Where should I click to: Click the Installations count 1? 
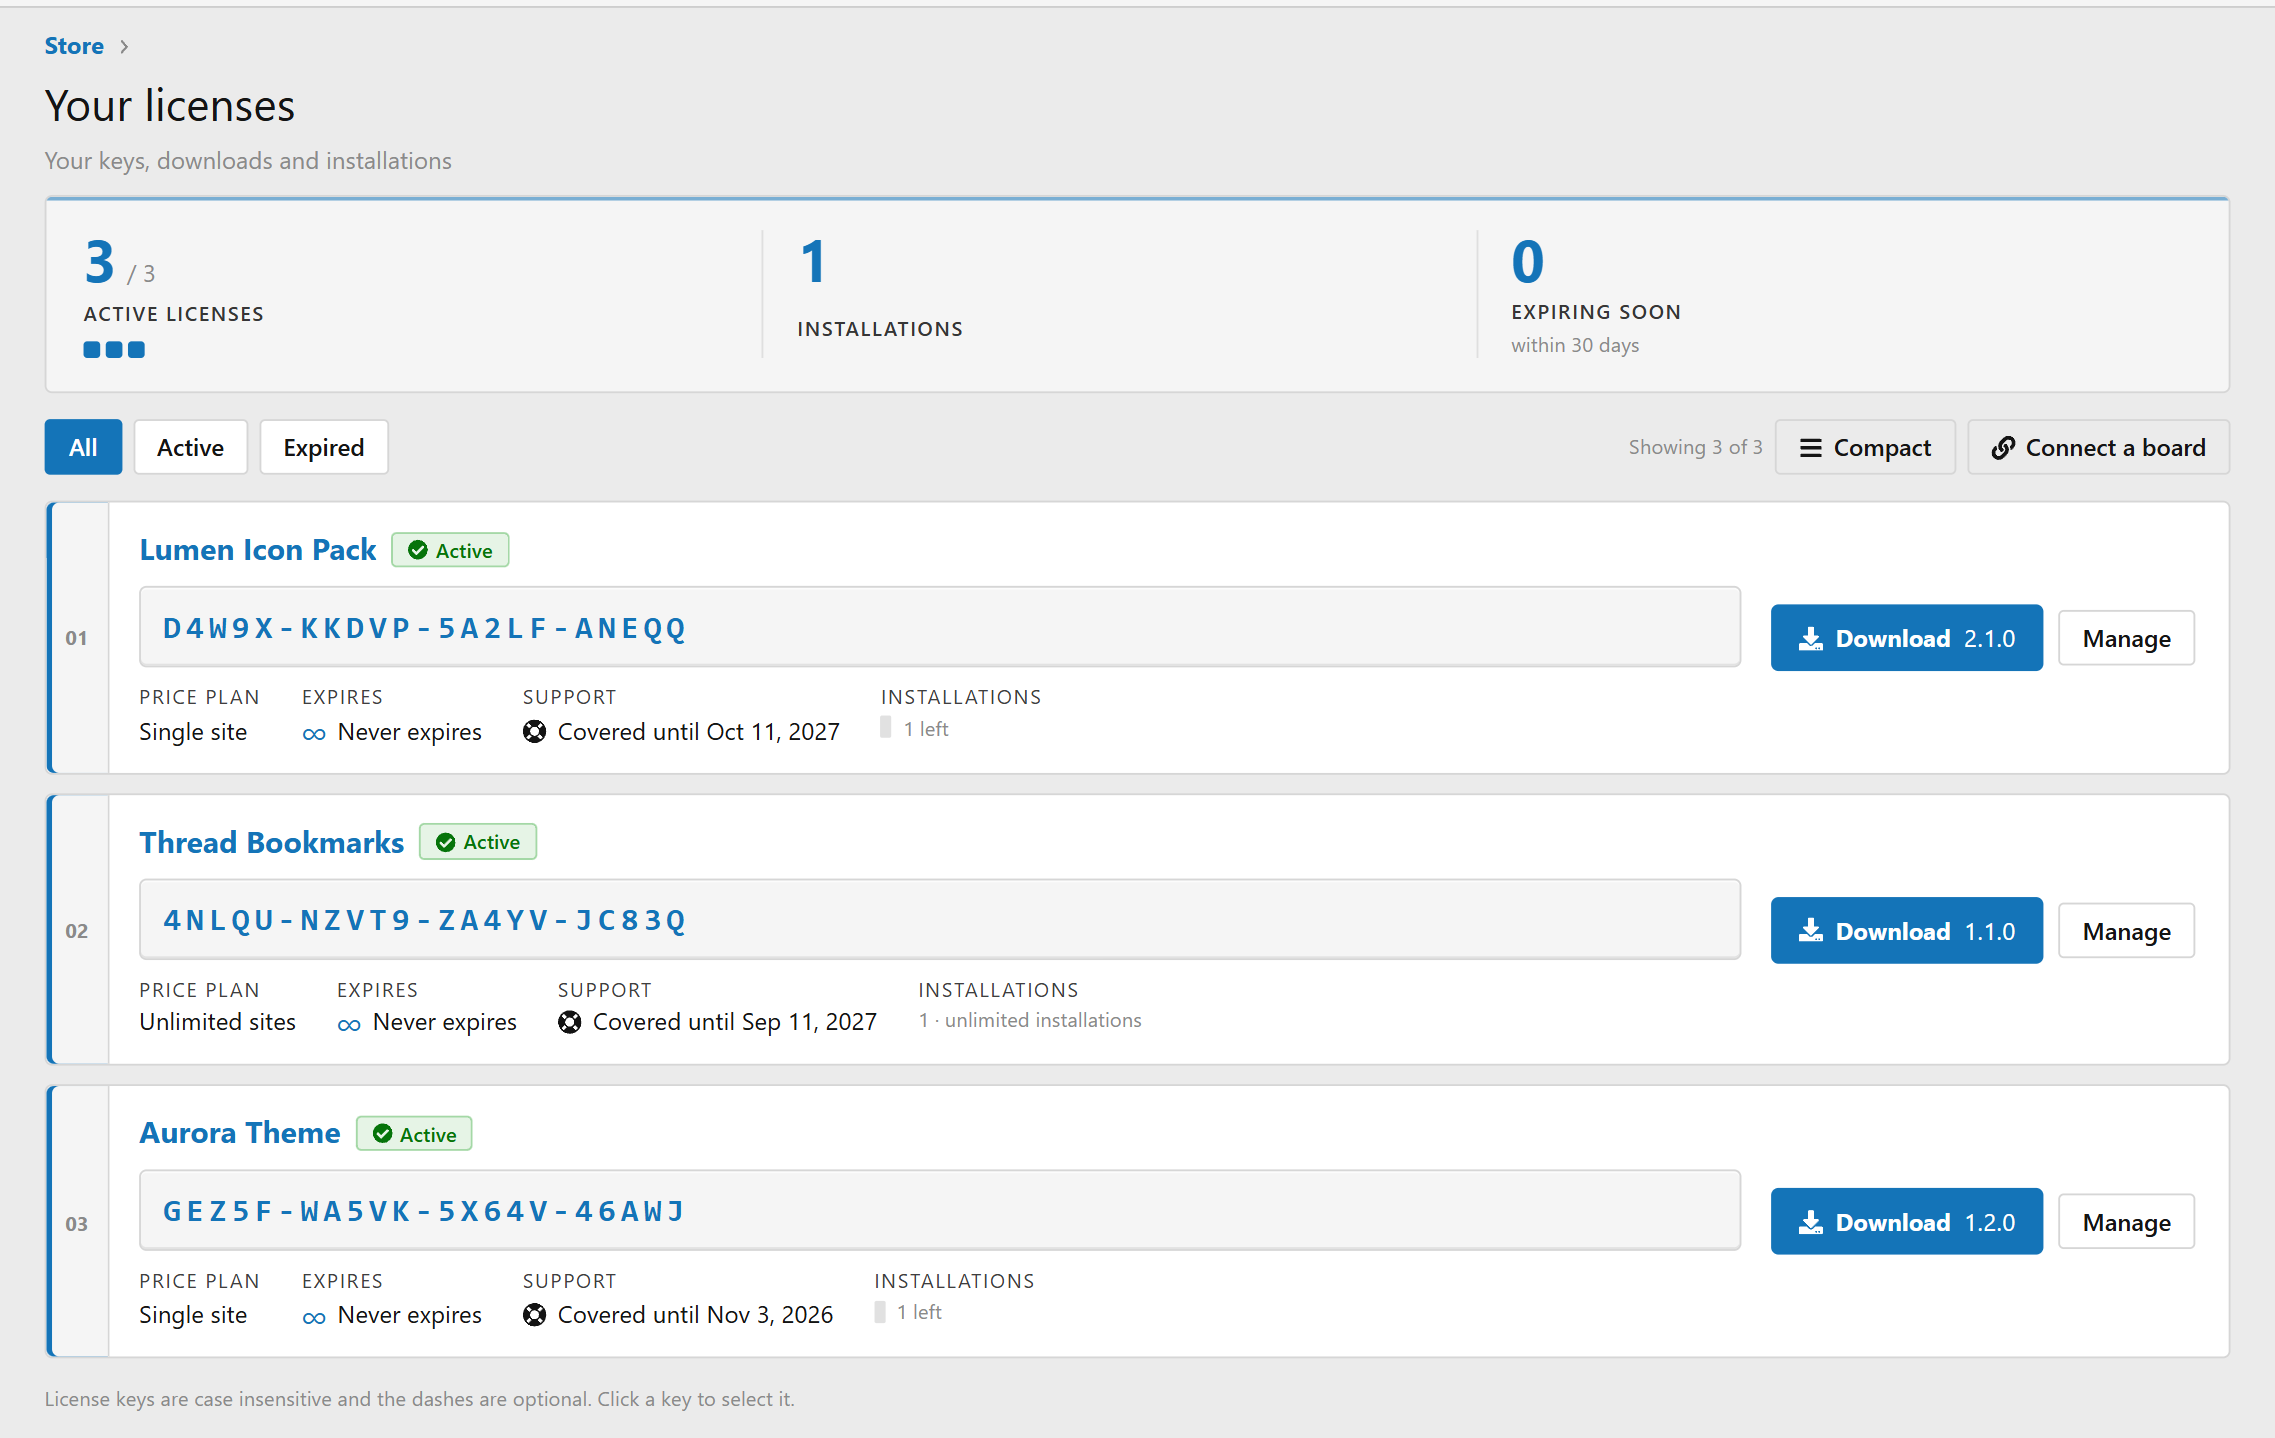pyautogui.click(x=814, y=262)
